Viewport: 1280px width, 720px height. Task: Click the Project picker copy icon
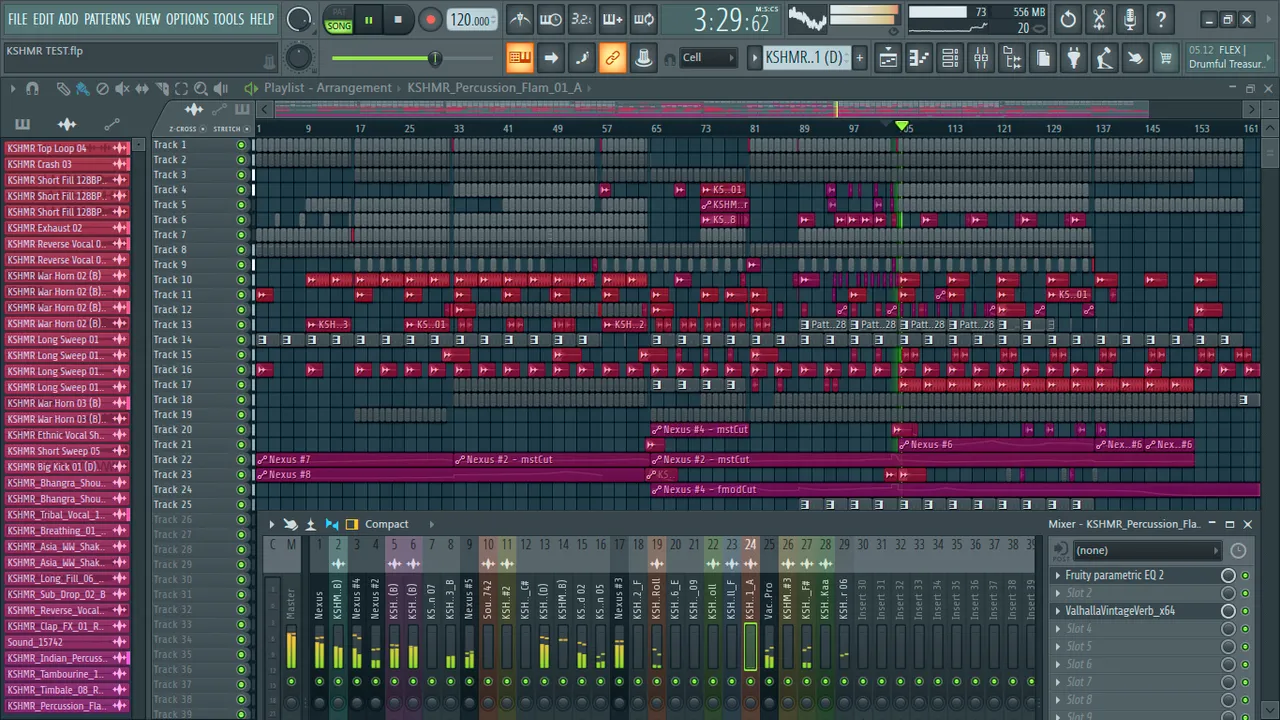1043,58
